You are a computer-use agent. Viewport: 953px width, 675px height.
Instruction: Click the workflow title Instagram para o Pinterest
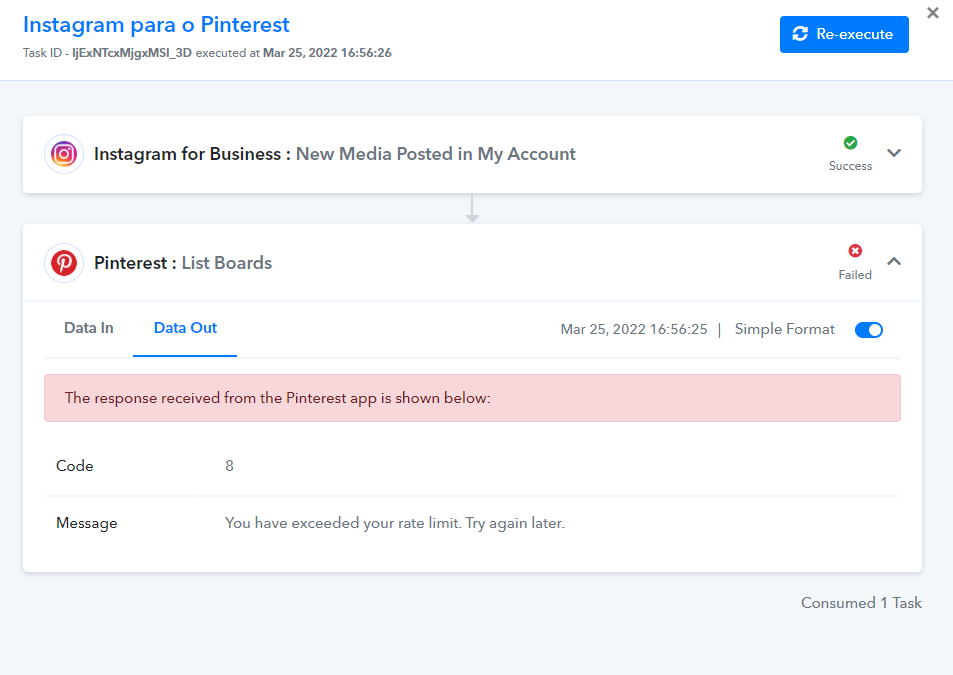[x=156, y=25]
